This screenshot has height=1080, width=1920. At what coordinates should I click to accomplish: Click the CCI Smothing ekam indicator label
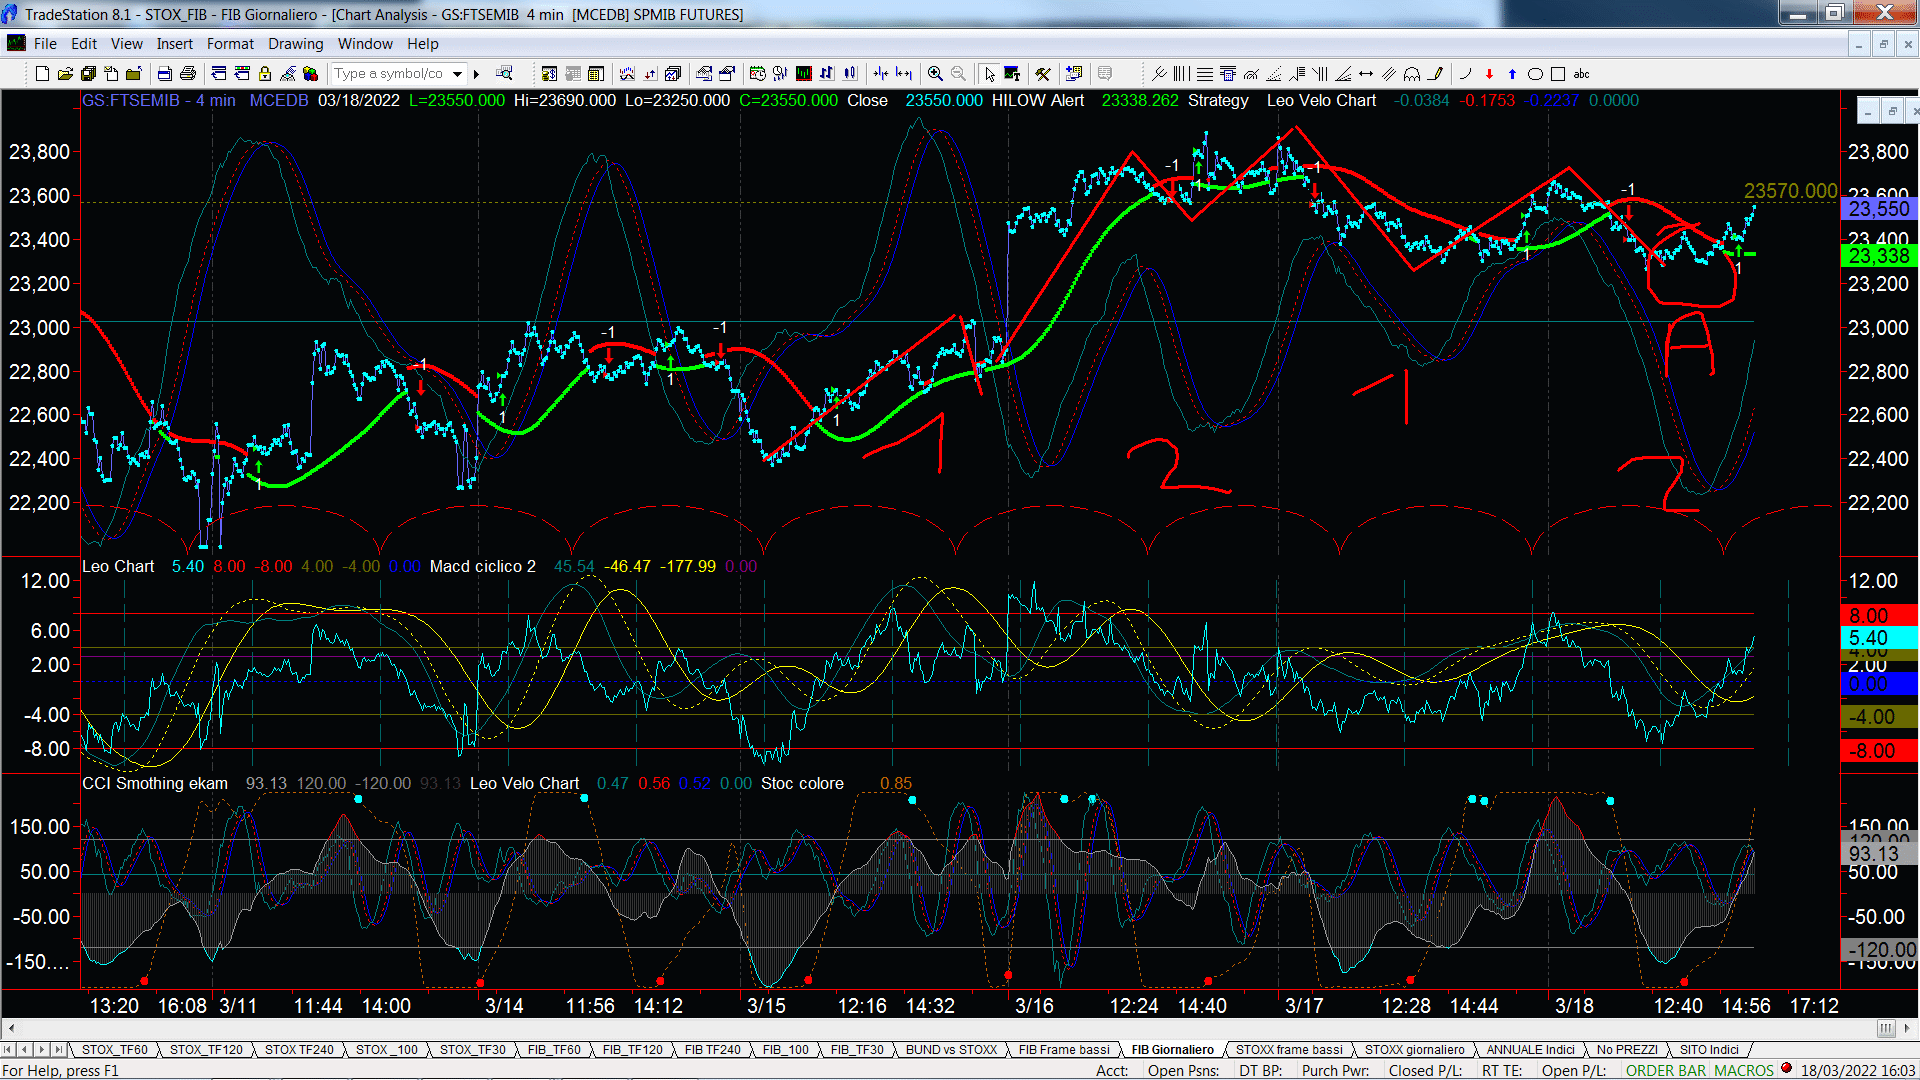[155, 783]
